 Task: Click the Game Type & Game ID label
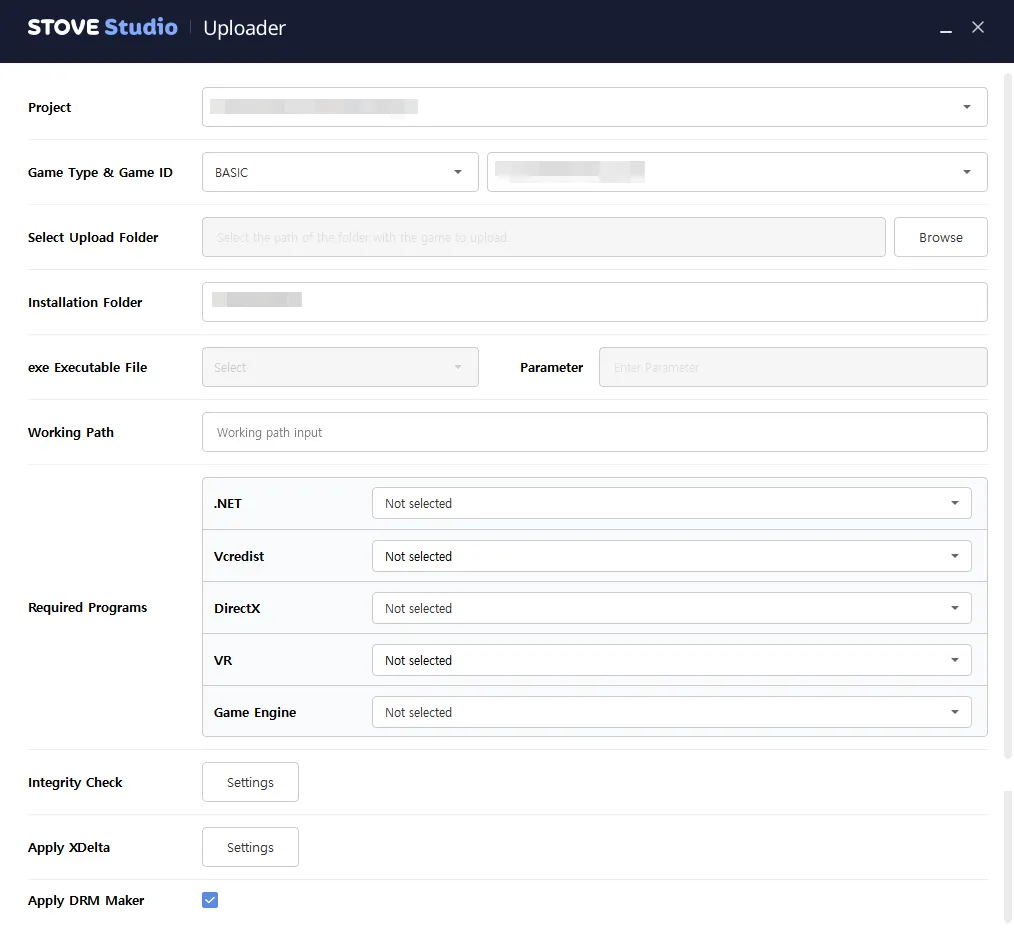tap(100, 172)
